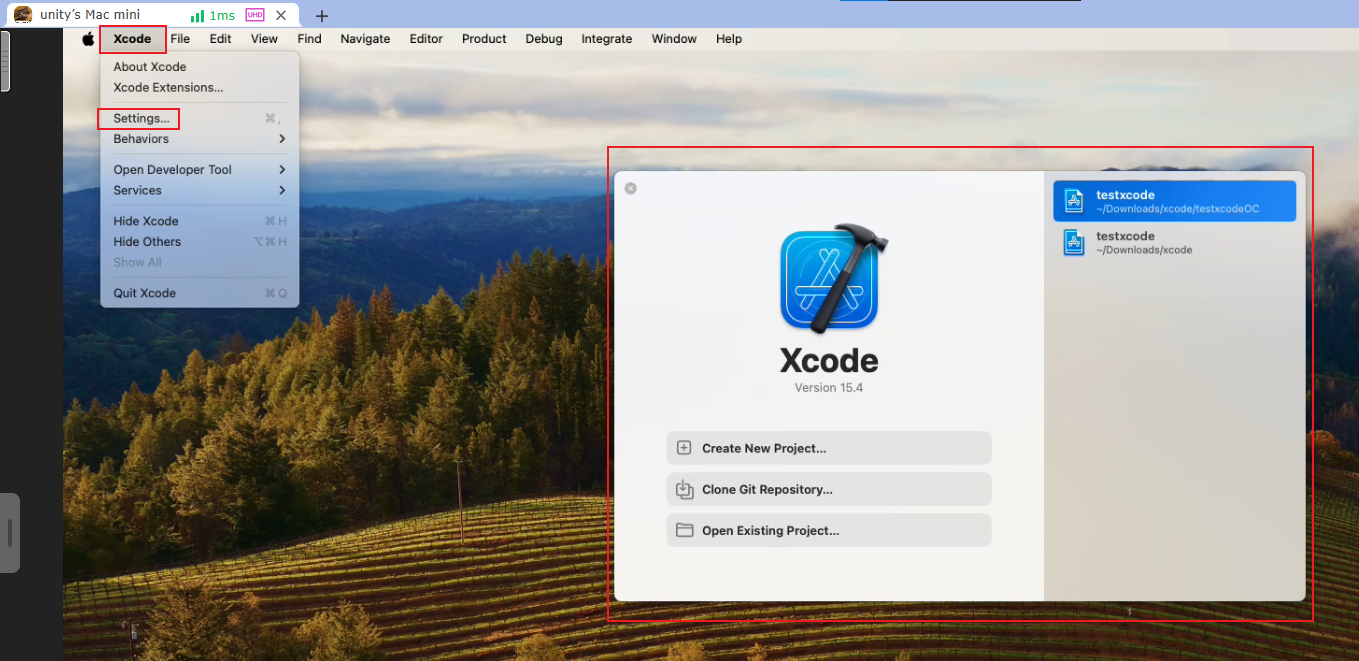Screen dimensions: 1359x661
Task: Open Settings... from the Xcode menu
Action: (x=200, y=119)
